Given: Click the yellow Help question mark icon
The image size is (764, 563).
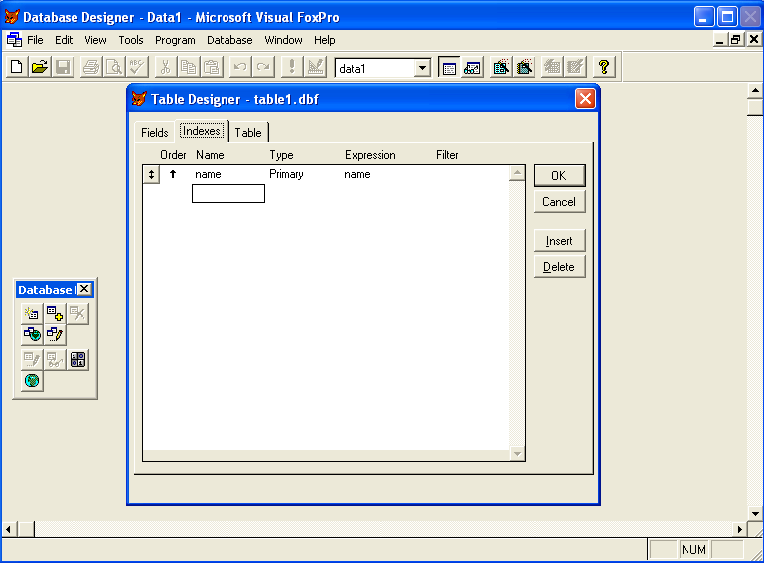Looking at the screenshot, I should tap(604, 67).
